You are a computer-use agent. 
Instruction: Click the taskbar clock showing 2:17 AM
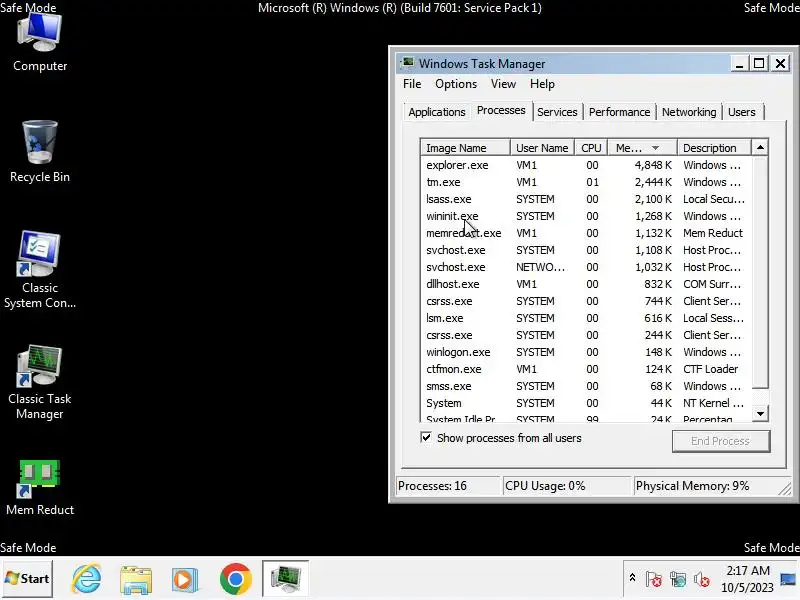pos(747,579)
